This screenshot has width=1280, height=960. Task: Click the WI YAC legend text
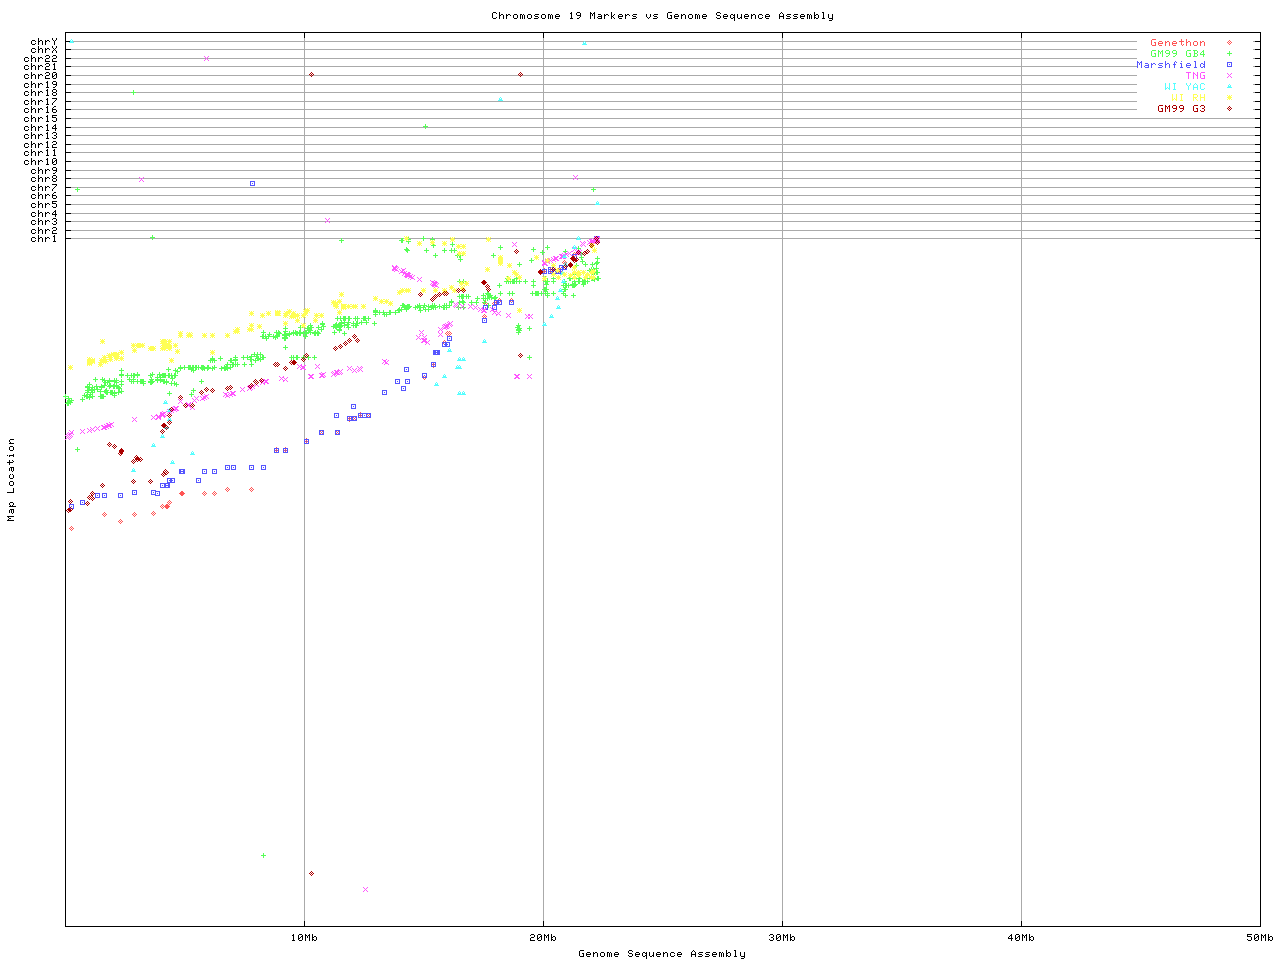point(1184,87)
